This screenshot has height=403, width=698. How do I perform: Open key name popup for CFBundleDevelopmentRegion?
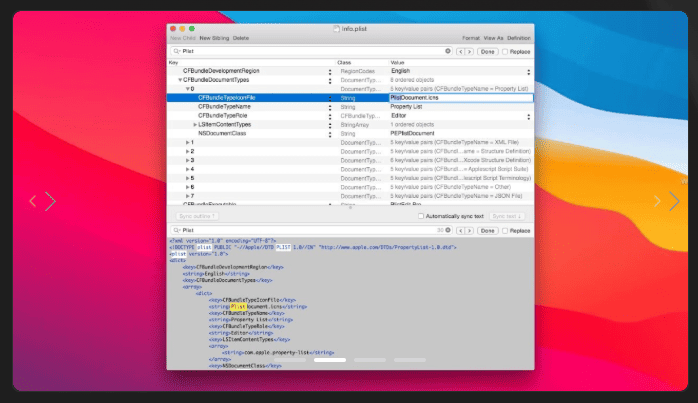point(330,72)
